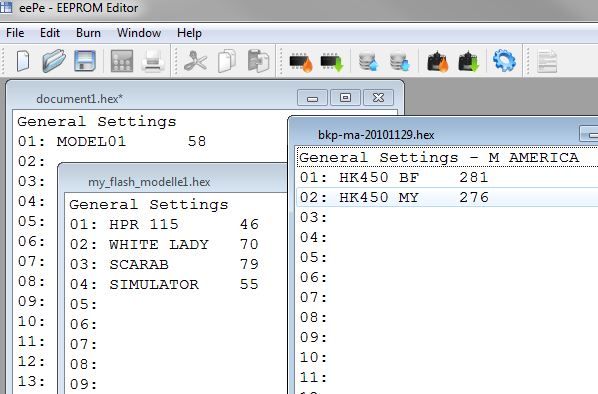Select row 09: in bkp-ma-20101129.hex
Image resolution: width=598 pixels, height=394 pixels.
tap(313, 337)
